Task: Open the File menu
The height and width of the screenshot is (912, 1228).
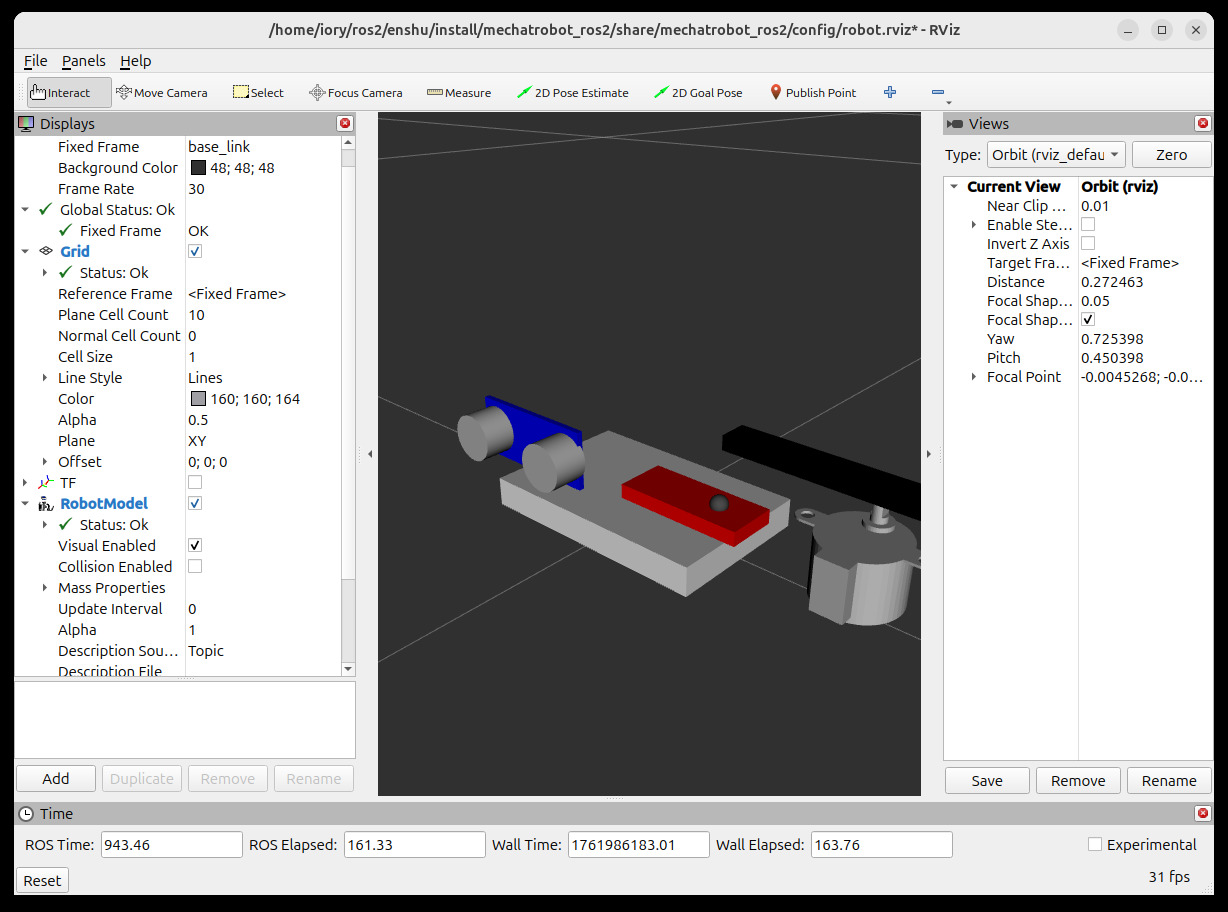Action: pos(35,61)
